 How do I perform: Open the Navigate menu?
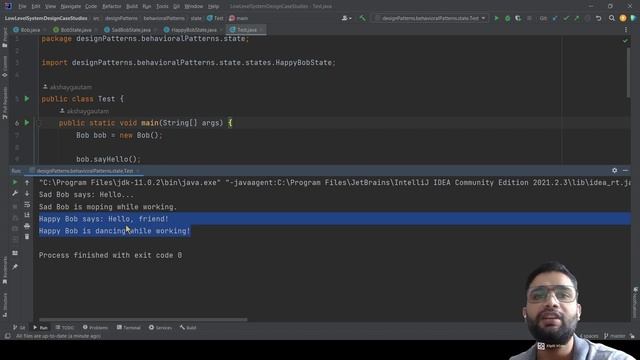tap(71, 6)
